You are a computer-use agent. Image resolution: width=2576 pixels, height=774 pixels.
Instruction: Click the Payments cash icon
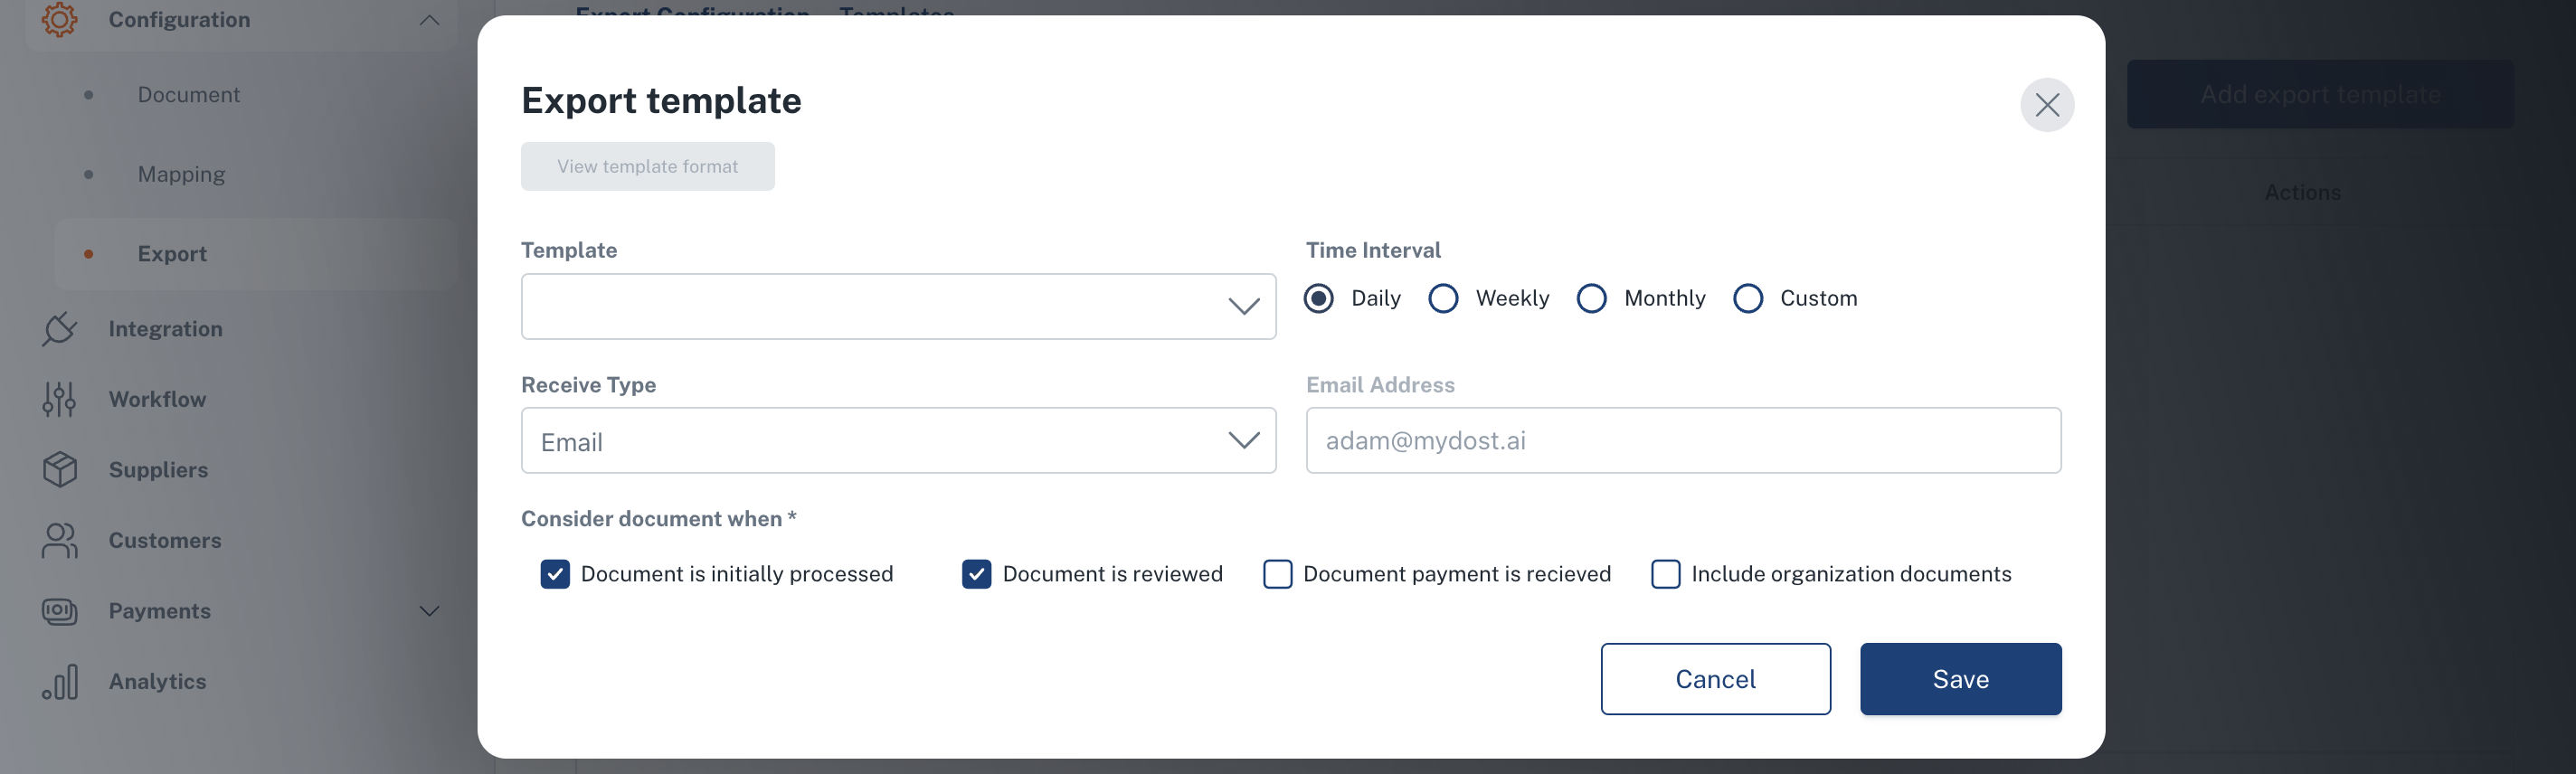[59, 611]
